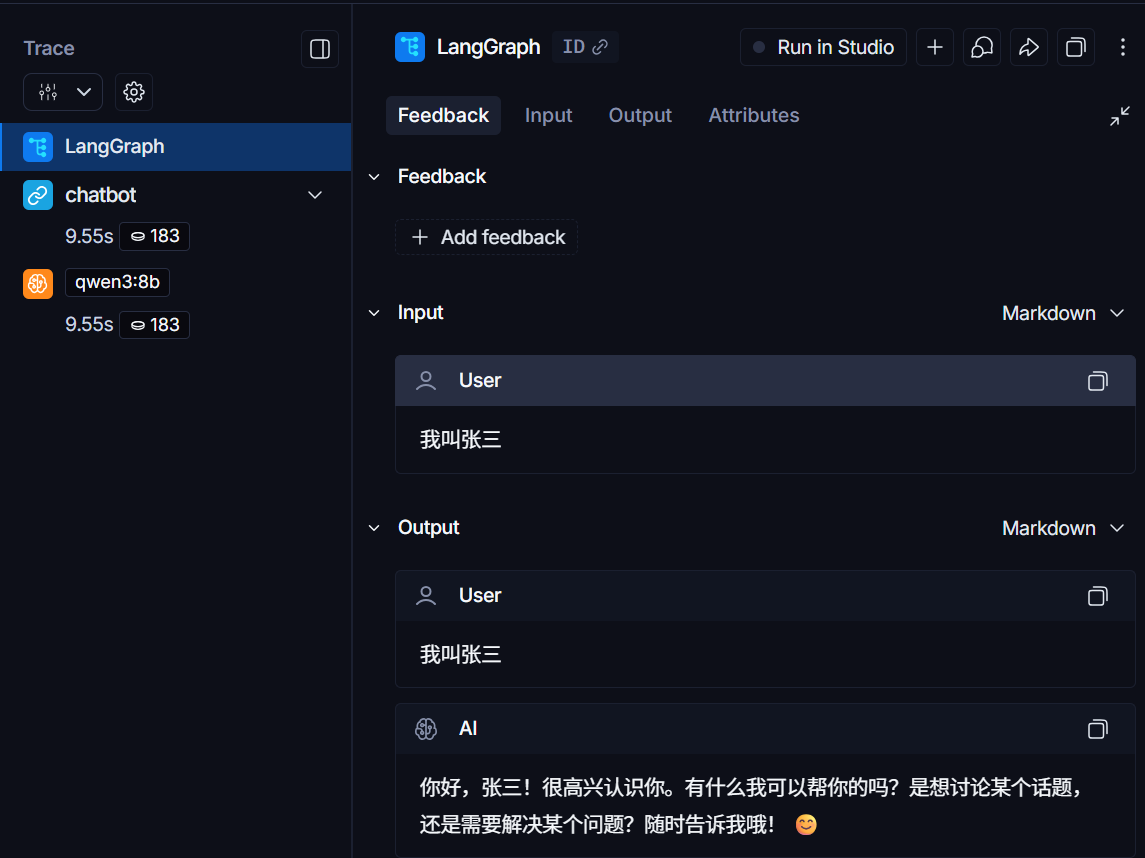Click Run in Studio button
This screenshot has width=1145, height=858.
[x=823, y=48]
